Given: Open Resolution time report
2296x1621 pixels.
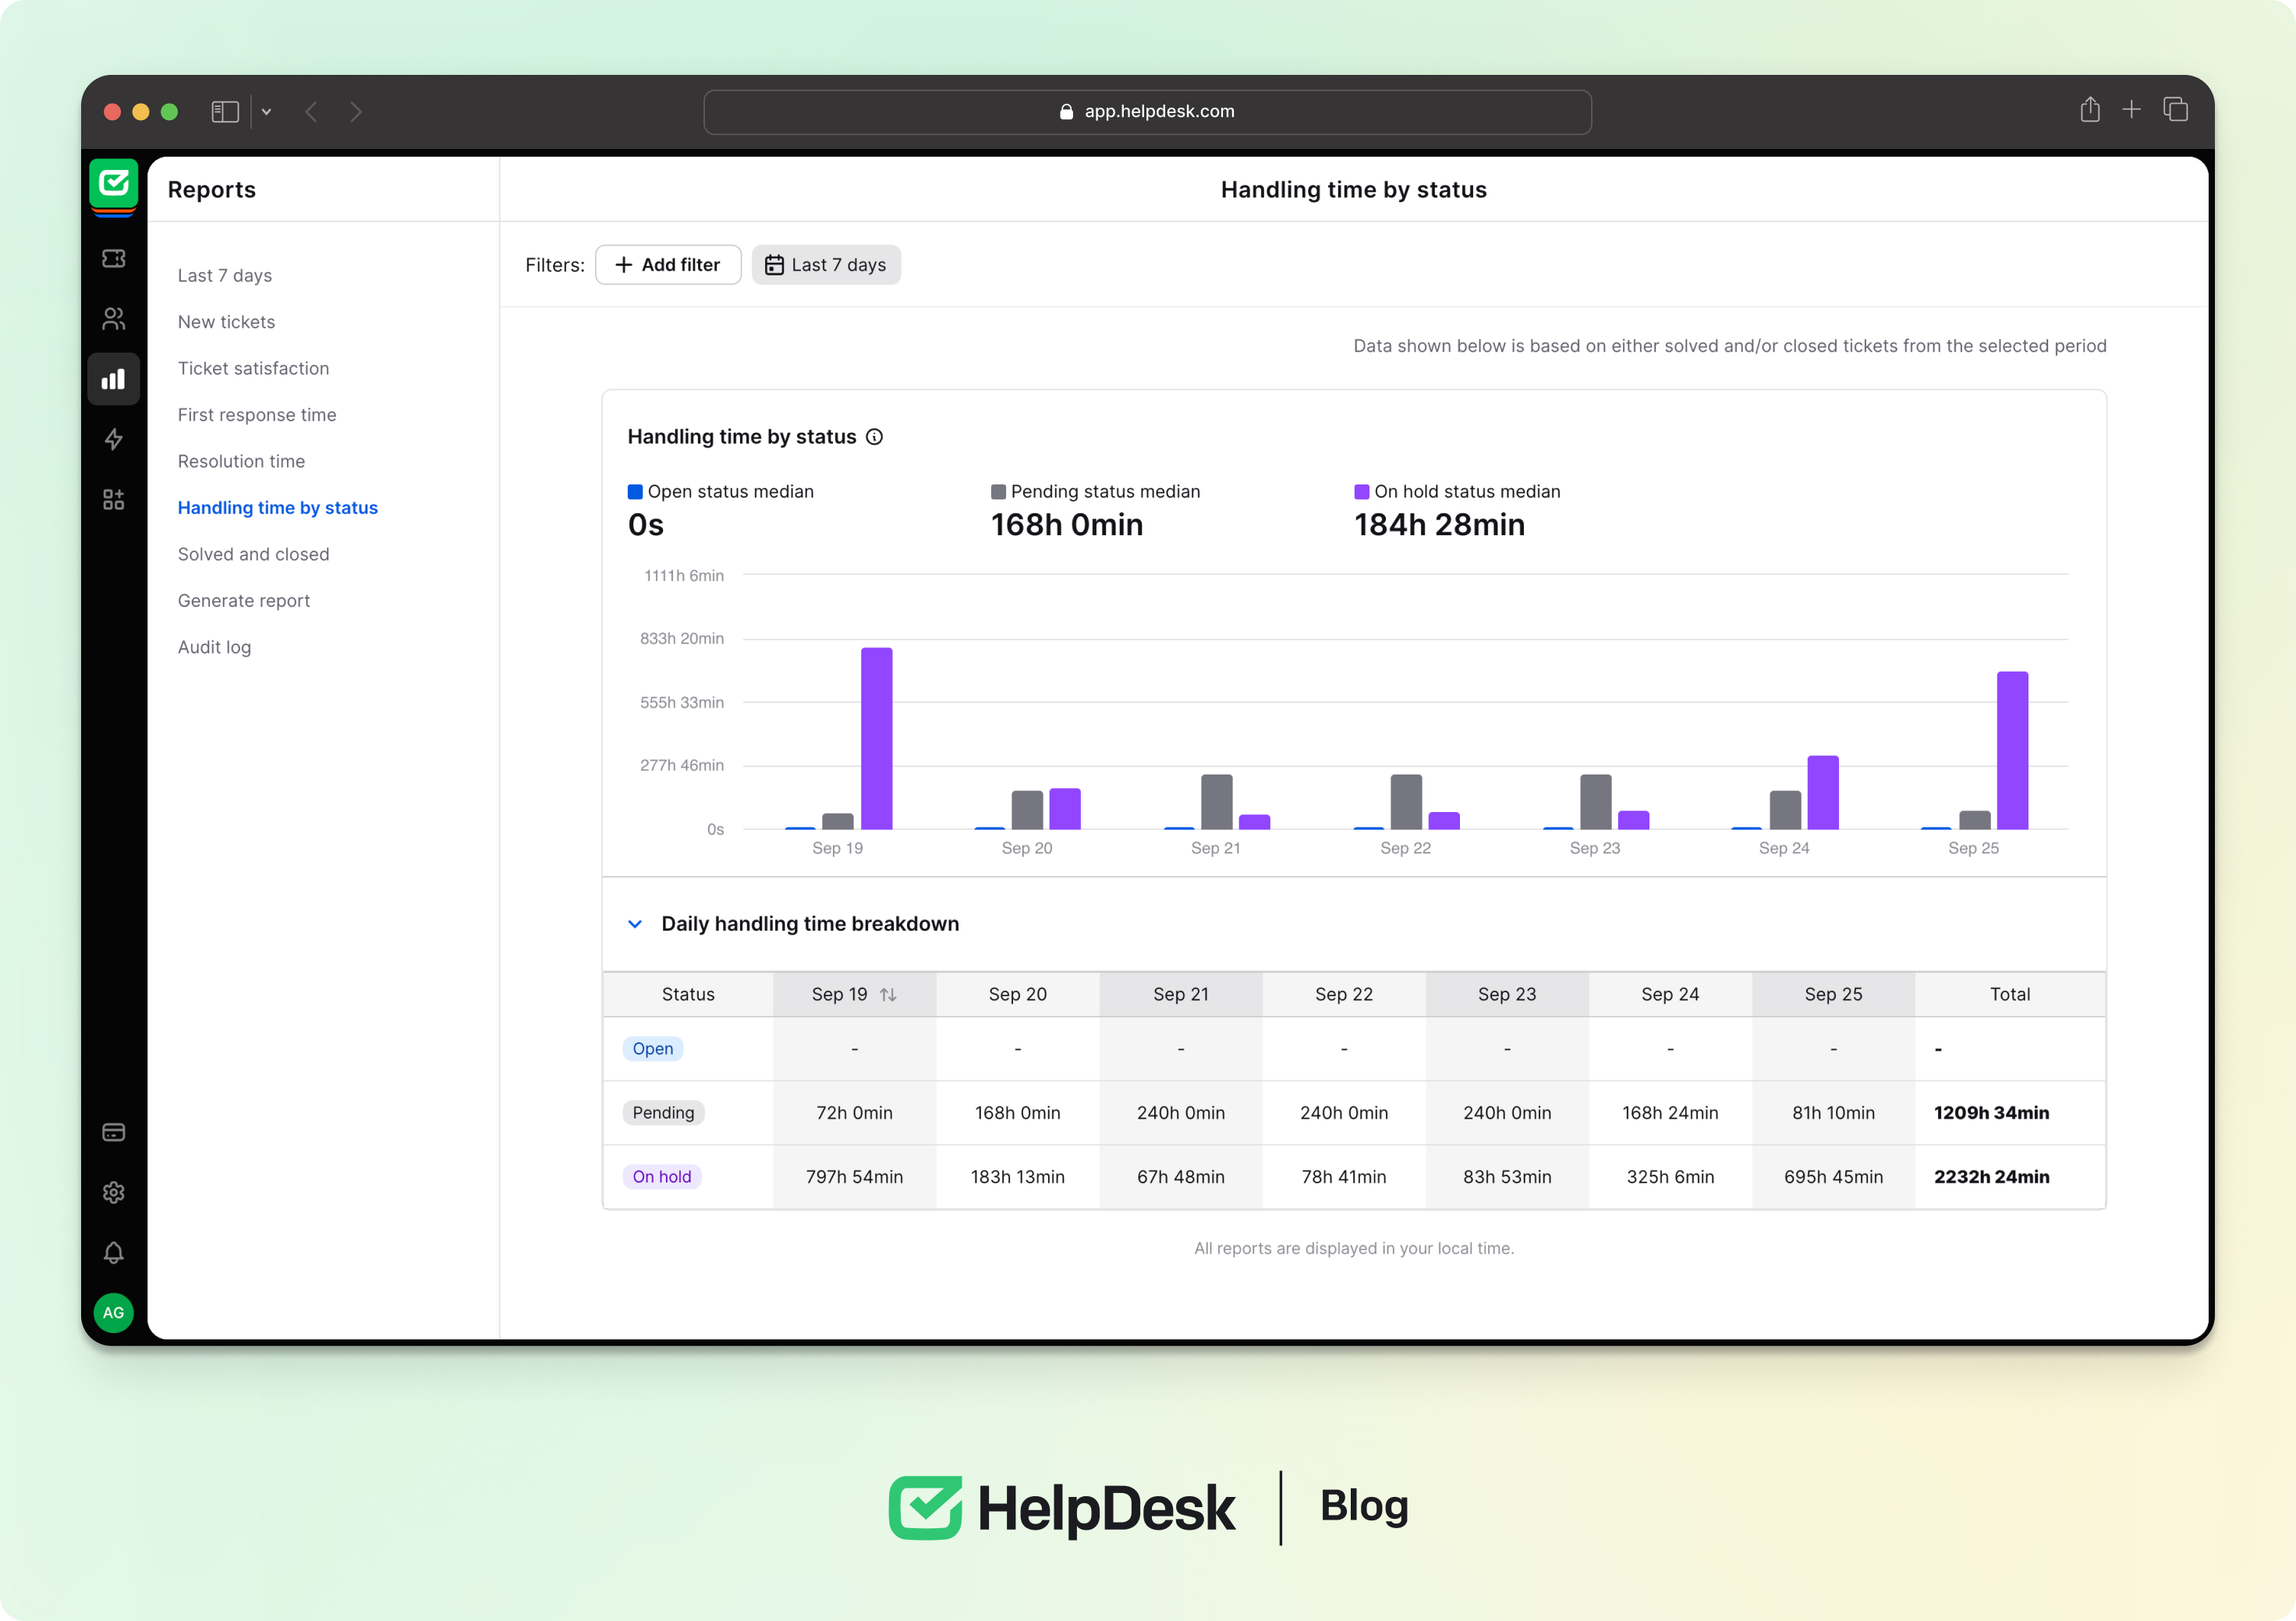Looking at the screenshot, I should click(x=241, y=461).
